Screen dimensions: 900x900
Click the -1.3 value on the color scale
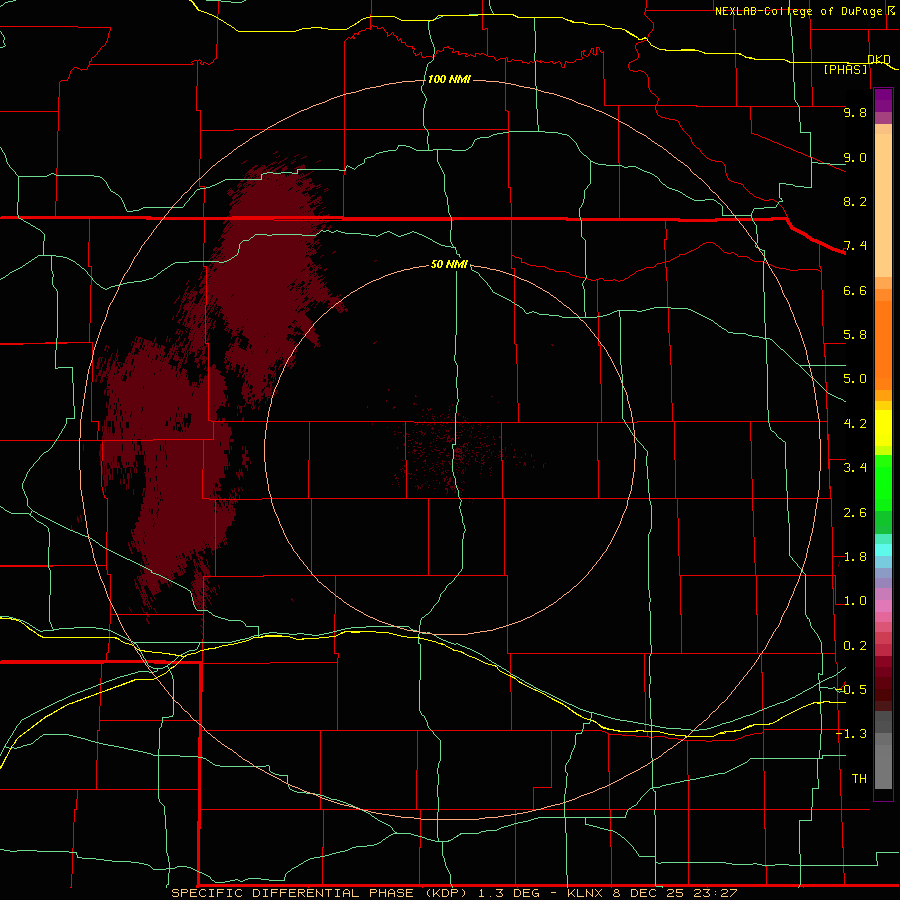click(851, 734)
